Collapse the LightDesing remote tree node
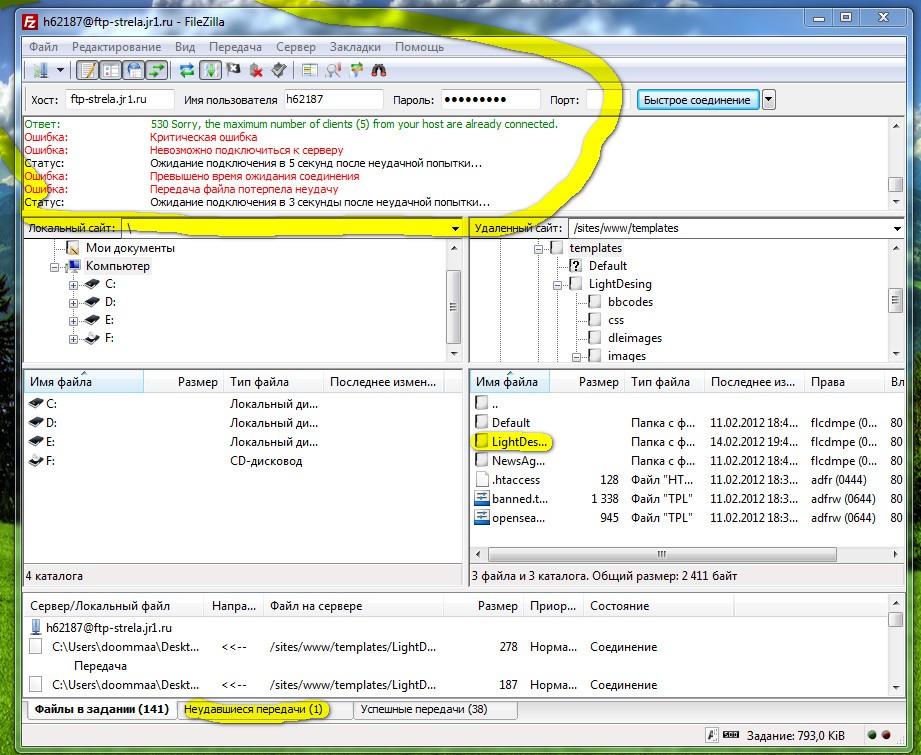 click(557, 286)
